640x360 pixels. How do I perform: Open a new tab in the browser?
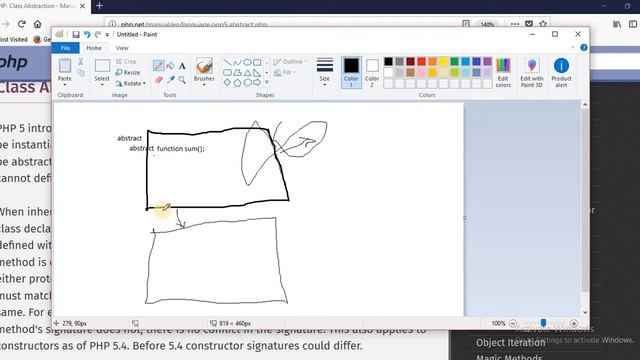[x=99, y=6]
